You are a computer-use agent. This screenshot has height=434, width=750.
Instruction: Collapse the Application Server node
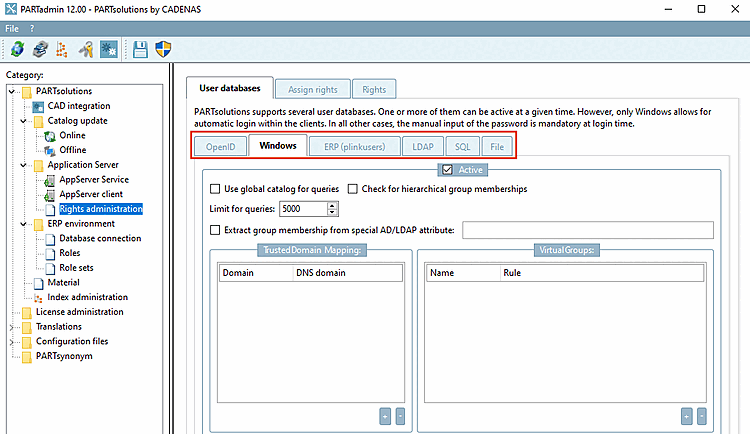point(23,165)
